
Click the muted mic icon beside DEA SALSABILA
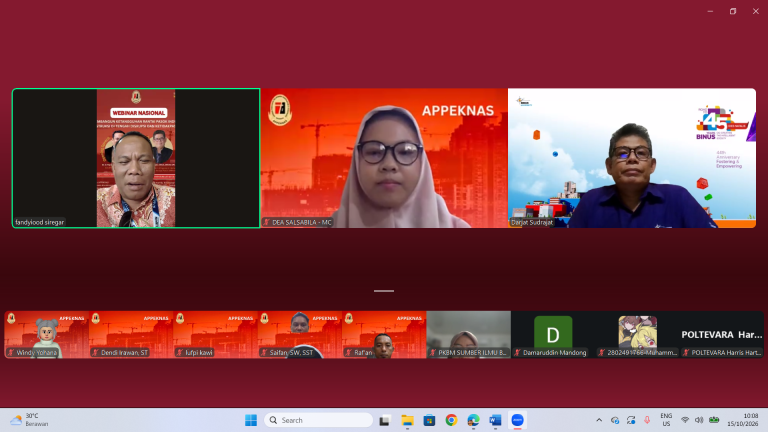click(266, 222)
